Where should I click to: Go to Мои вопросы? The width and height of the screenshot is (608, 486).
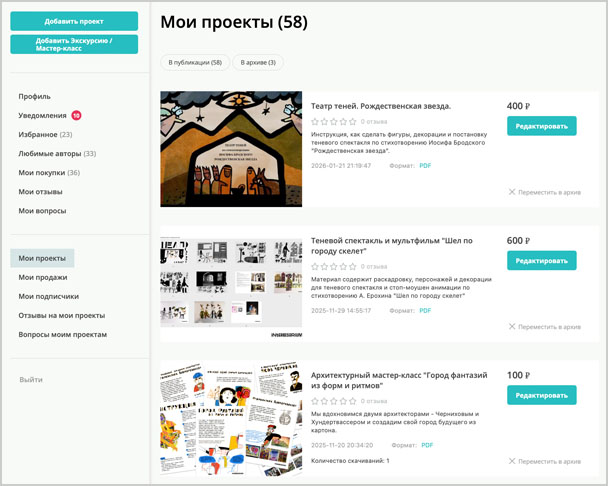click(x=42, y=211)
